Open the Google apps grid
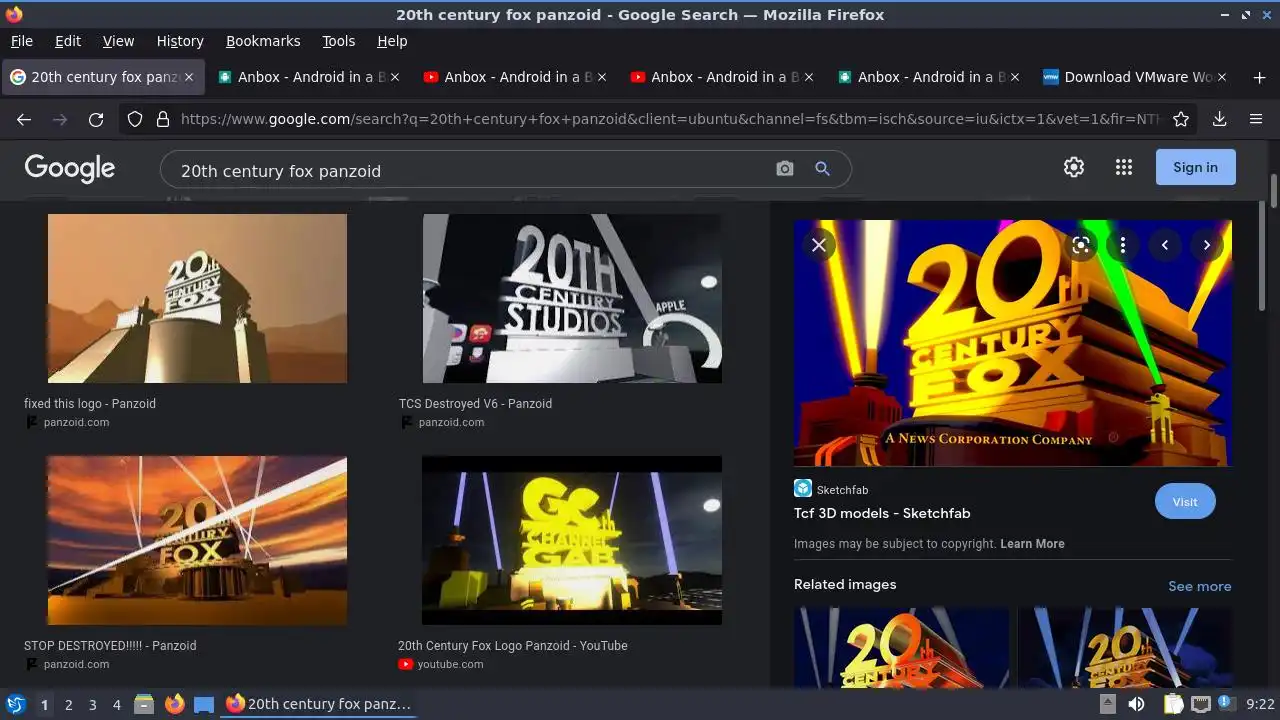This screenshot has width=1280, height=720. [1124, 167]
